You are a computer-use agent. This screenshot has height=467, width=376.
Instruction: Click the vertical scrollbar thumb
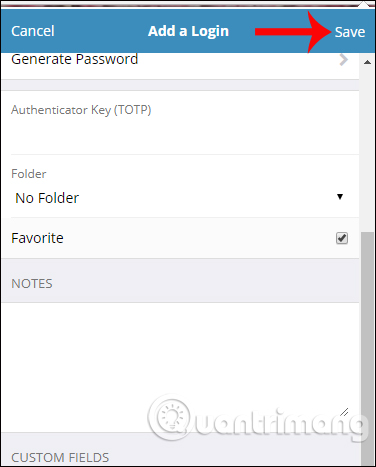(368, 348)
